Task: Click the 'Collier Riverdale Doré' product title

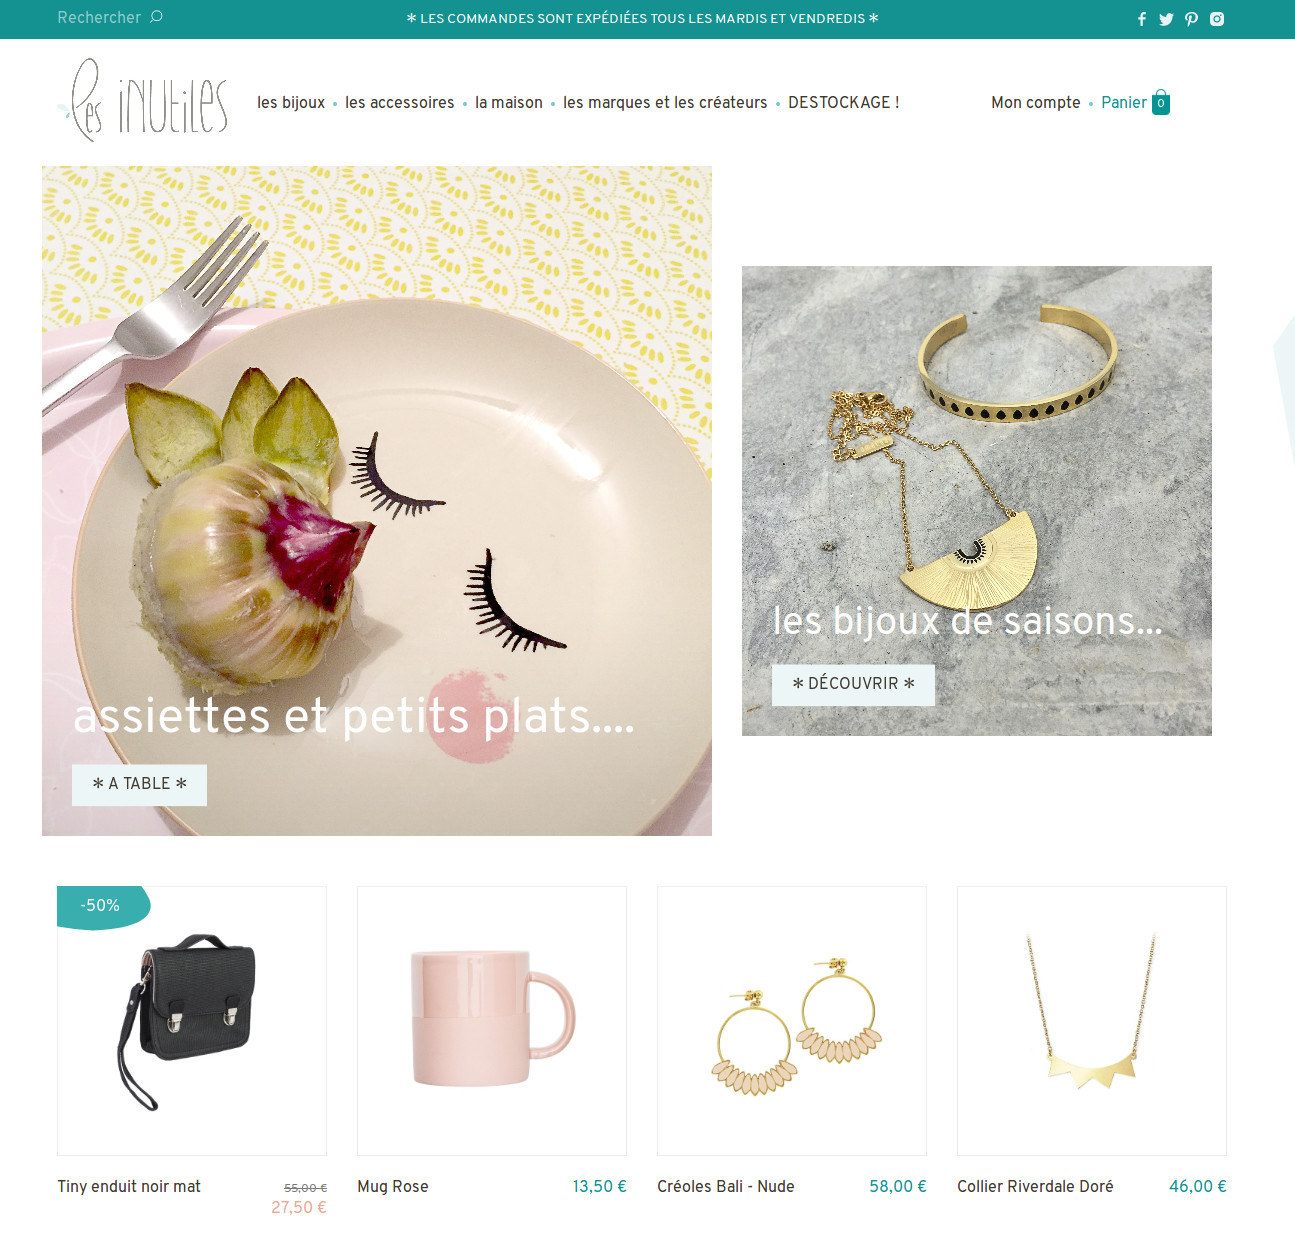Action: point(1035,1186)
